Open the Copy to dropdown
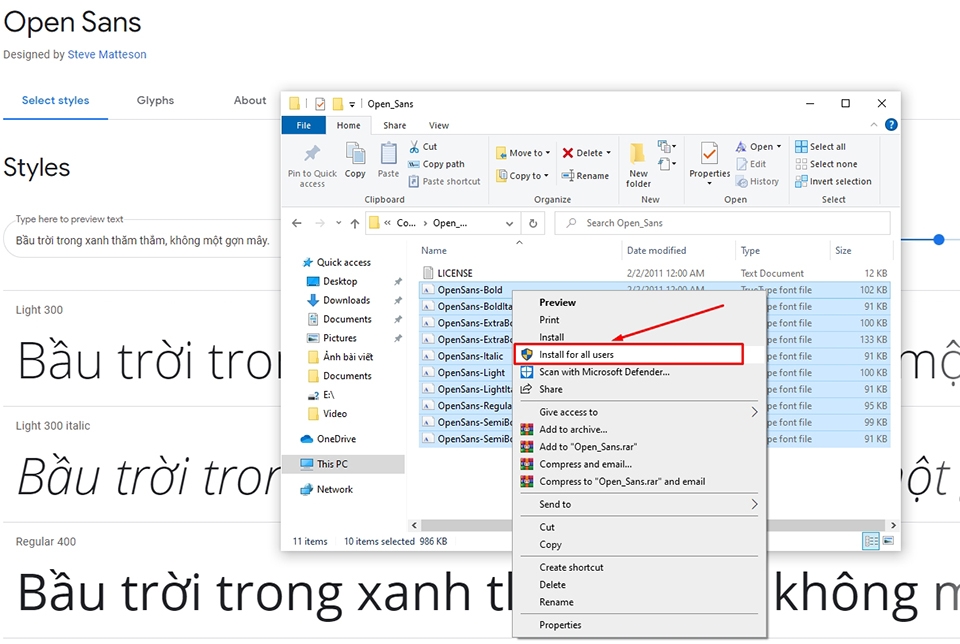 522,176
